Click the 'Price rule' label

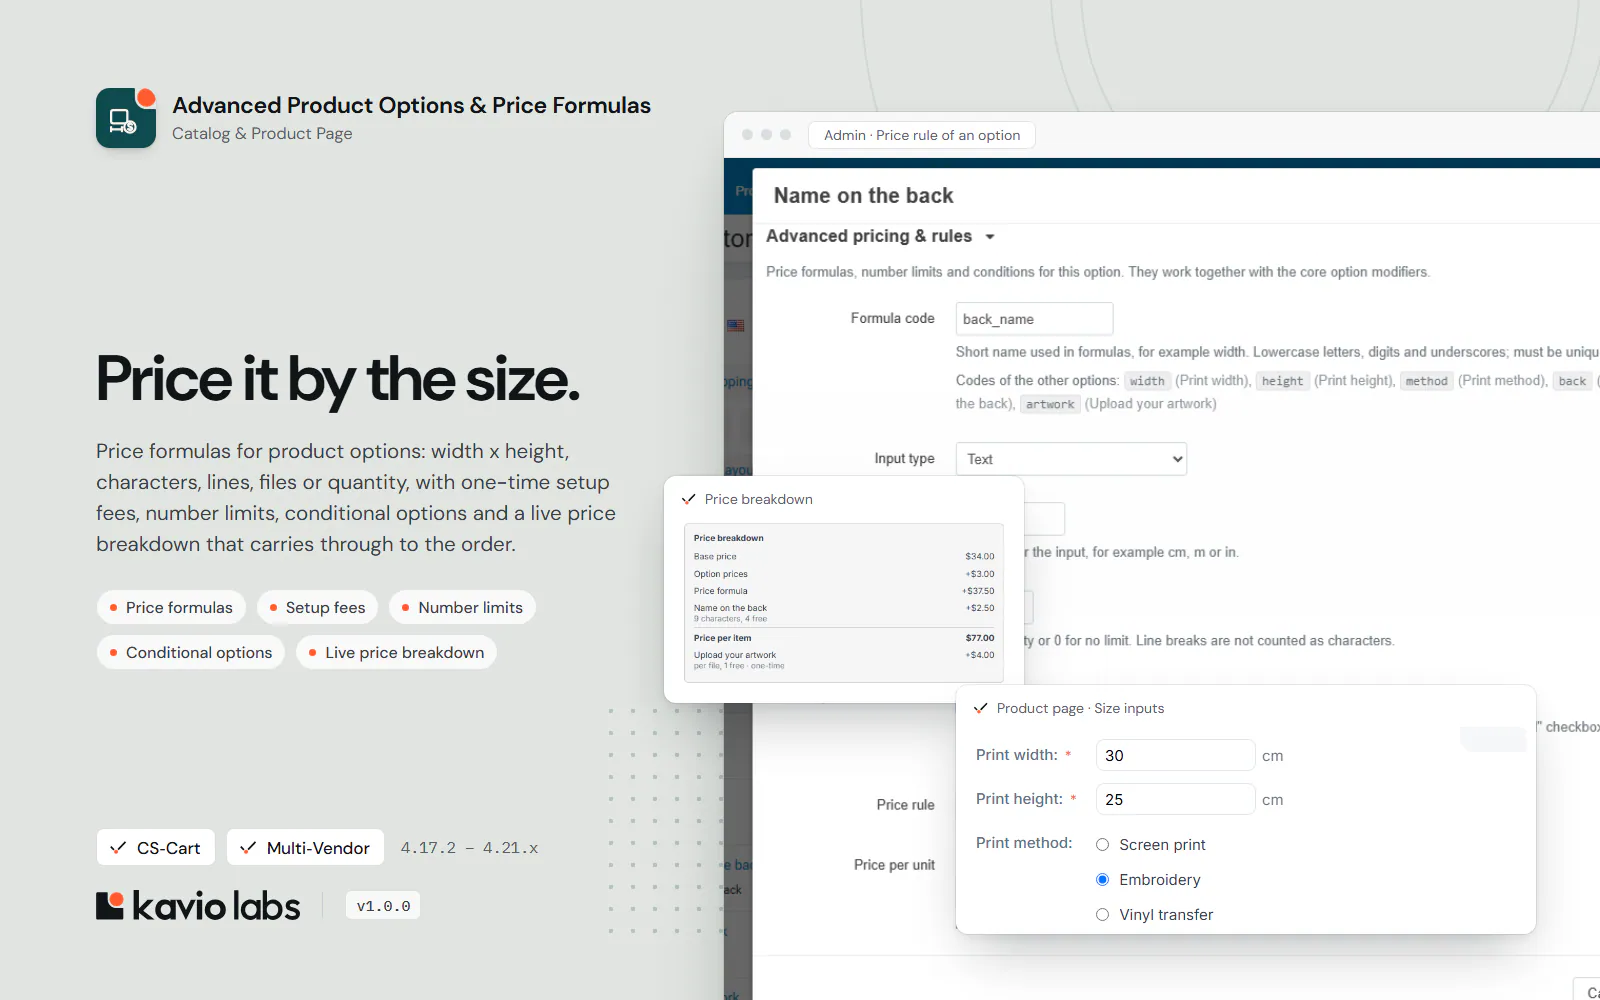point(905,805)
